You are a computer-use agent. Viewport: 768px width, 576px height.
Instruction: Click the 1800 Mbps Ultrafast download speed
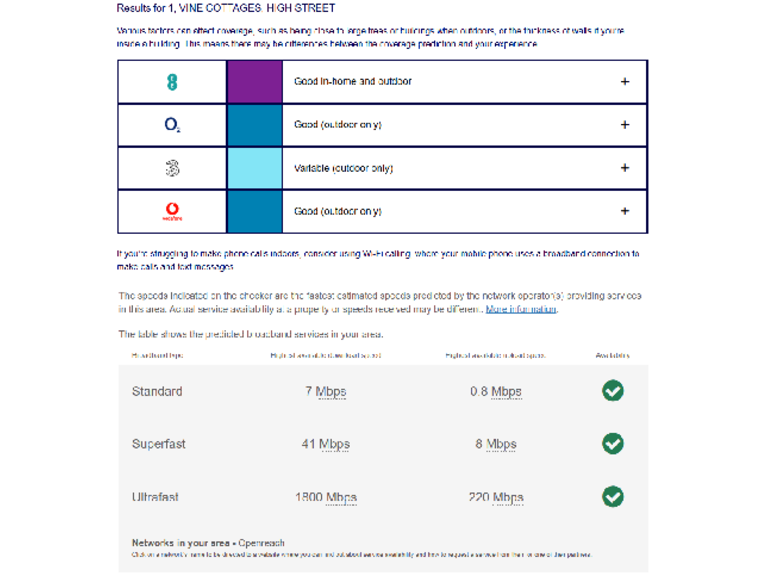(x=325, y=497)
